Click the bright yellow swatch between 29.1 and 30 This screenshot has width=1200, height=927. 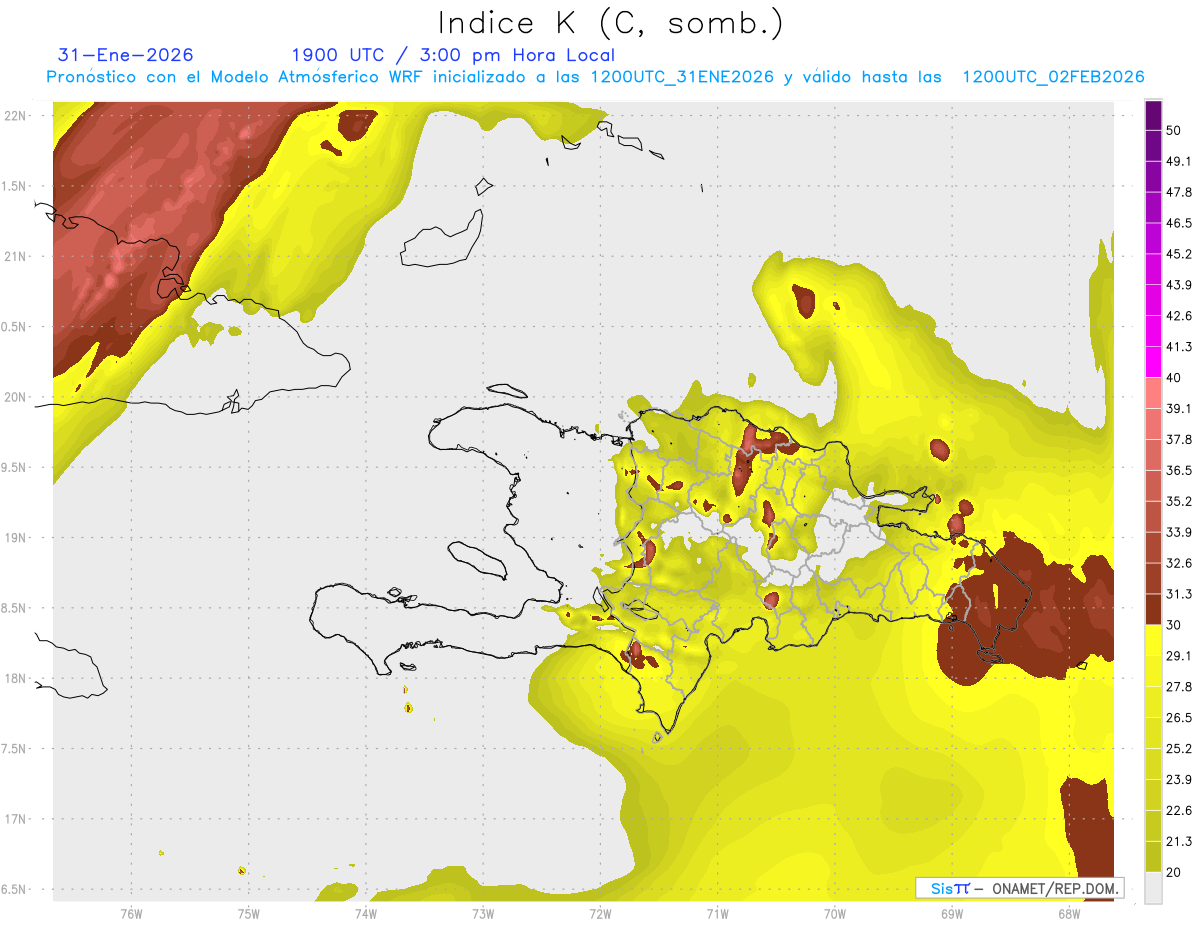[x=1153, y=641]
